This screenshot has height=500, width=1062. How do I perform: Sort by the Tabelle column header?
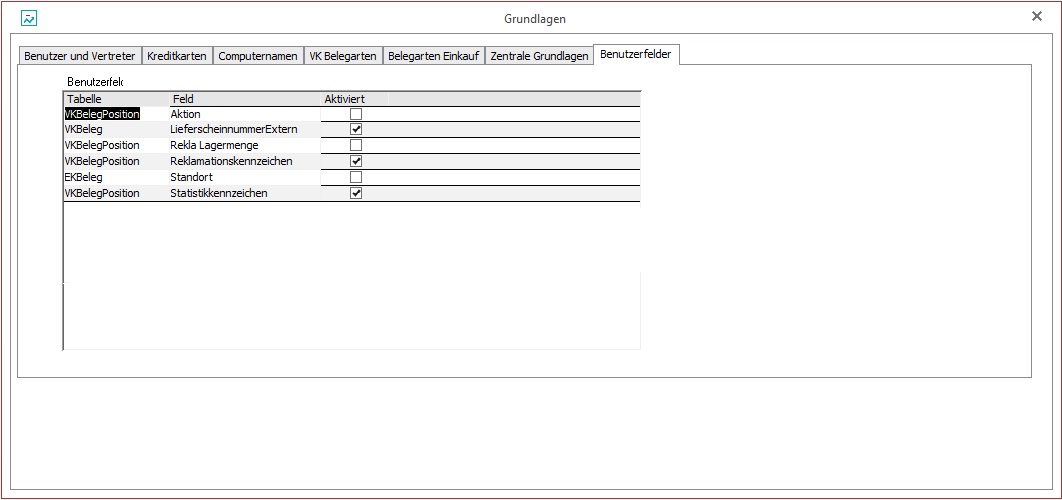point(115,99)
